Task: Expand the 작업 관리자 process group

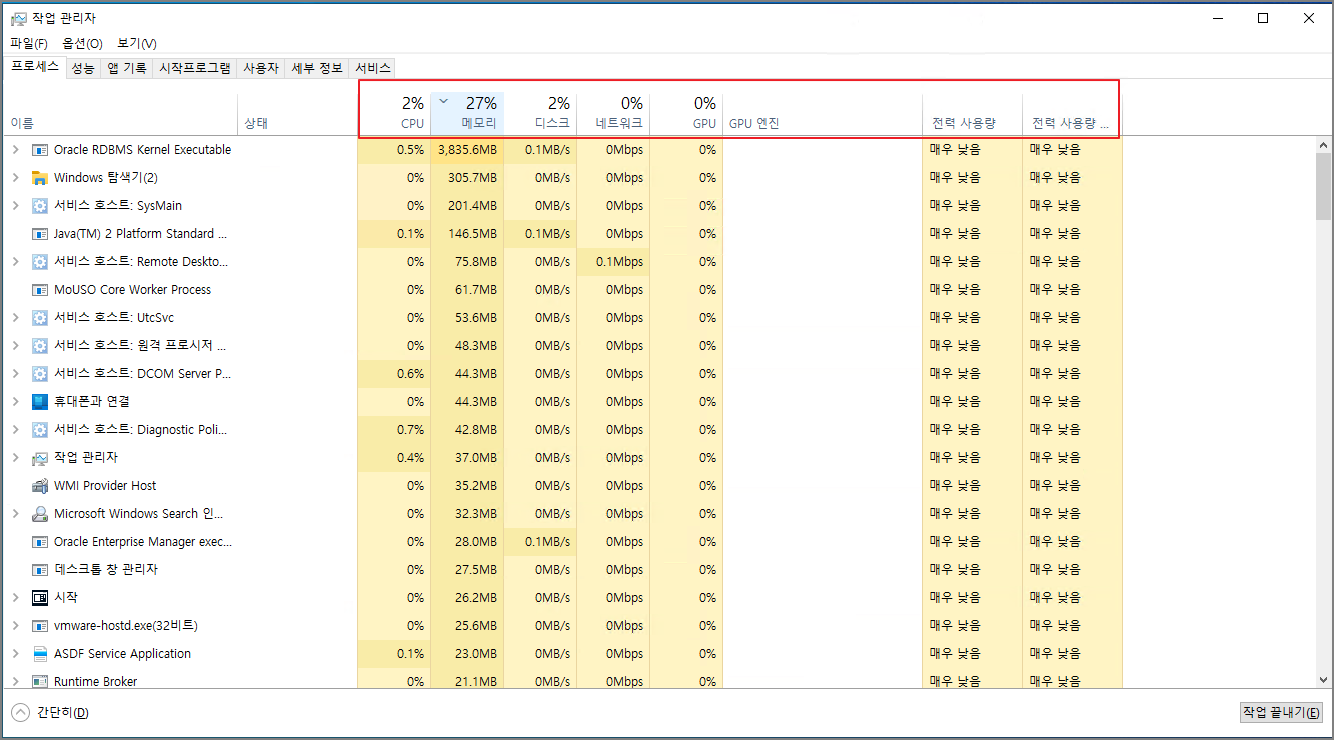Action: point(15,458)
